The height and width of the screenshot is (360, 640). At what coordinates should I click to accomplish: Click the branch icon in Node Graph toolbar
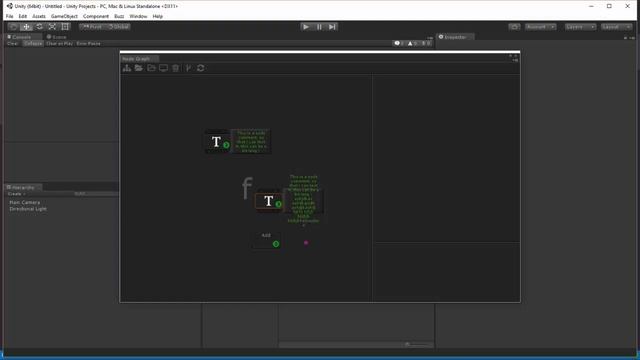[x=188, y=68]
